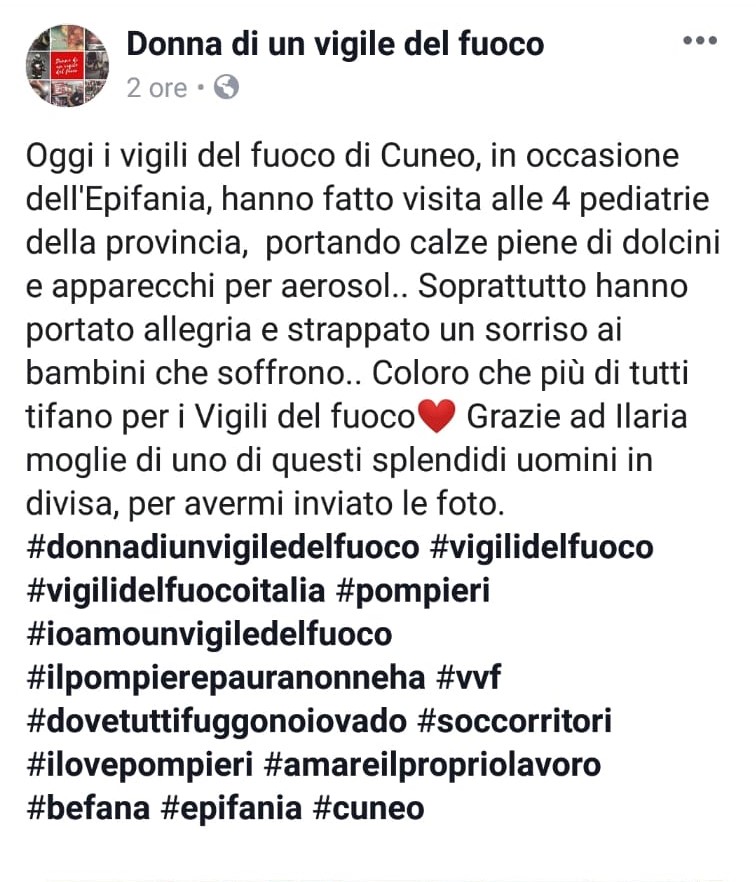Open the #ilovepompieri hashtag

pyautogui.click(x=140, y=766)
